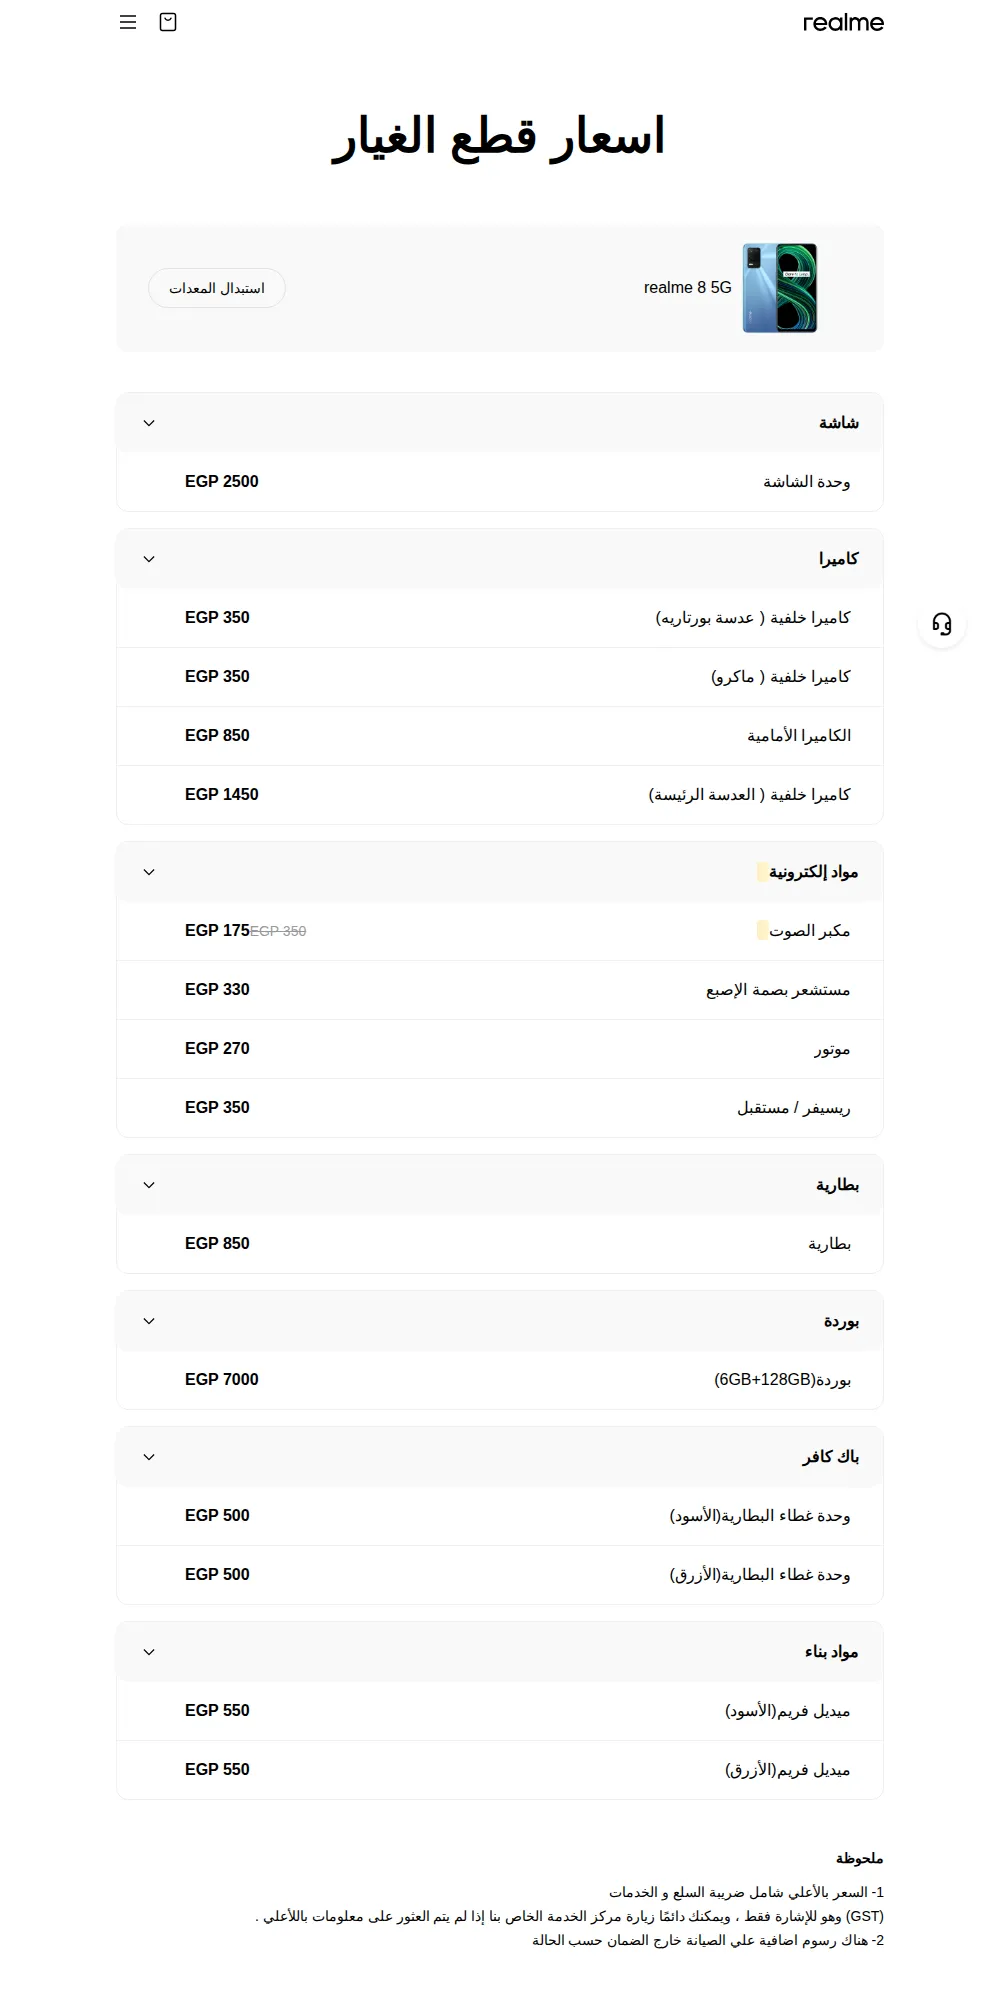
Task: Click the realme logo
Action: [843, 22]
